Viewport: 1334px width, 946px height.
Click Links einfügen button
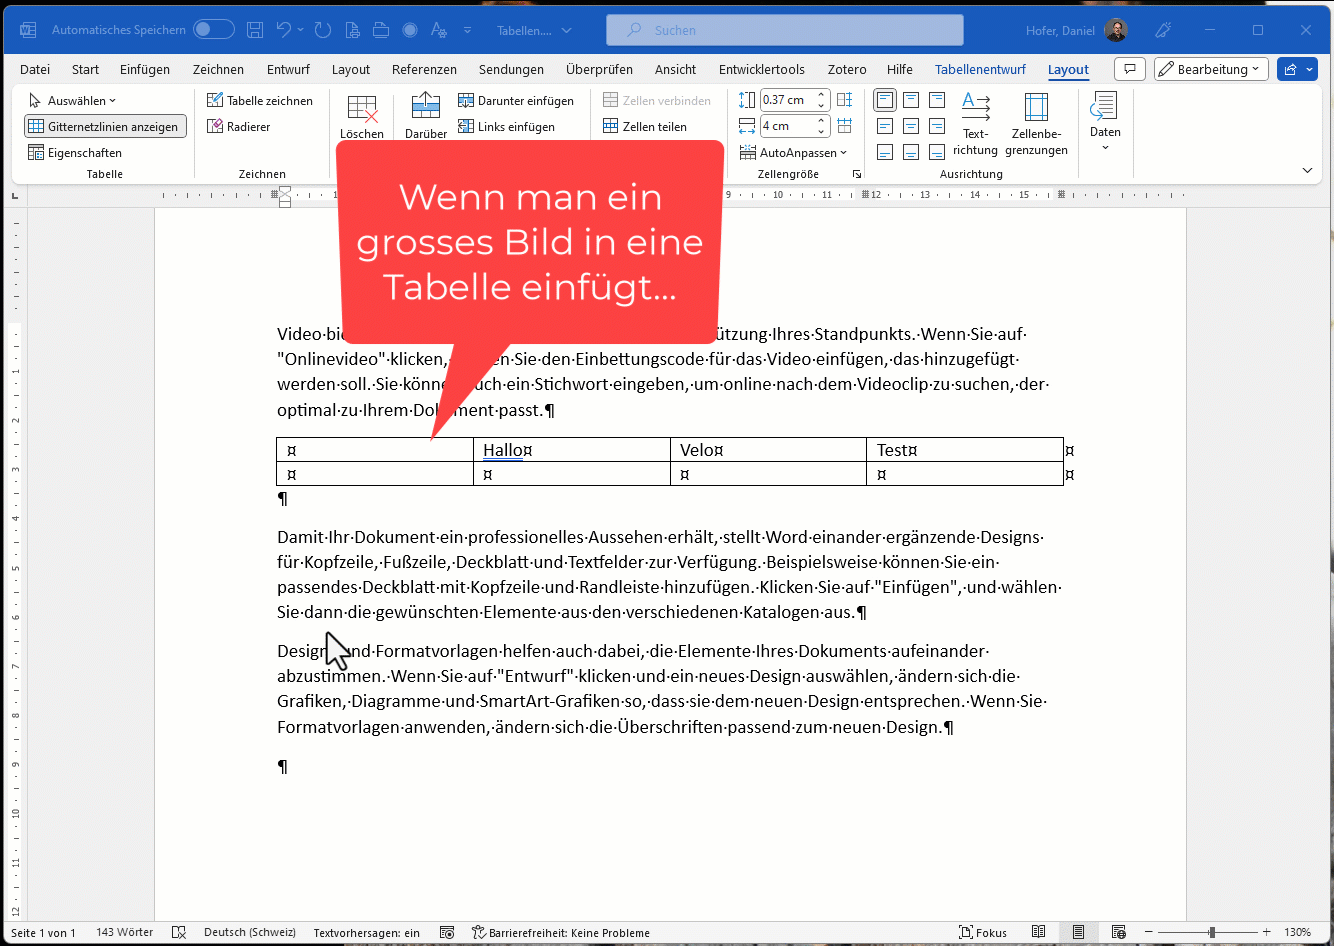506,127
